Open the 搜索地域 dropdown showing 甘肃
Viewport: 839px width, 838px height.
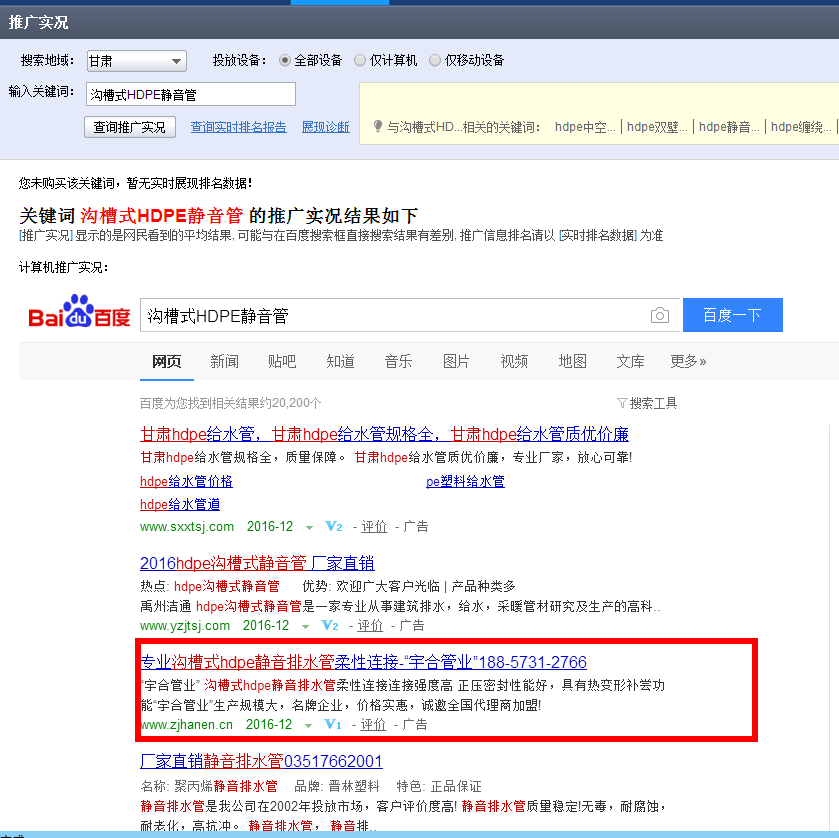[136, 61]
